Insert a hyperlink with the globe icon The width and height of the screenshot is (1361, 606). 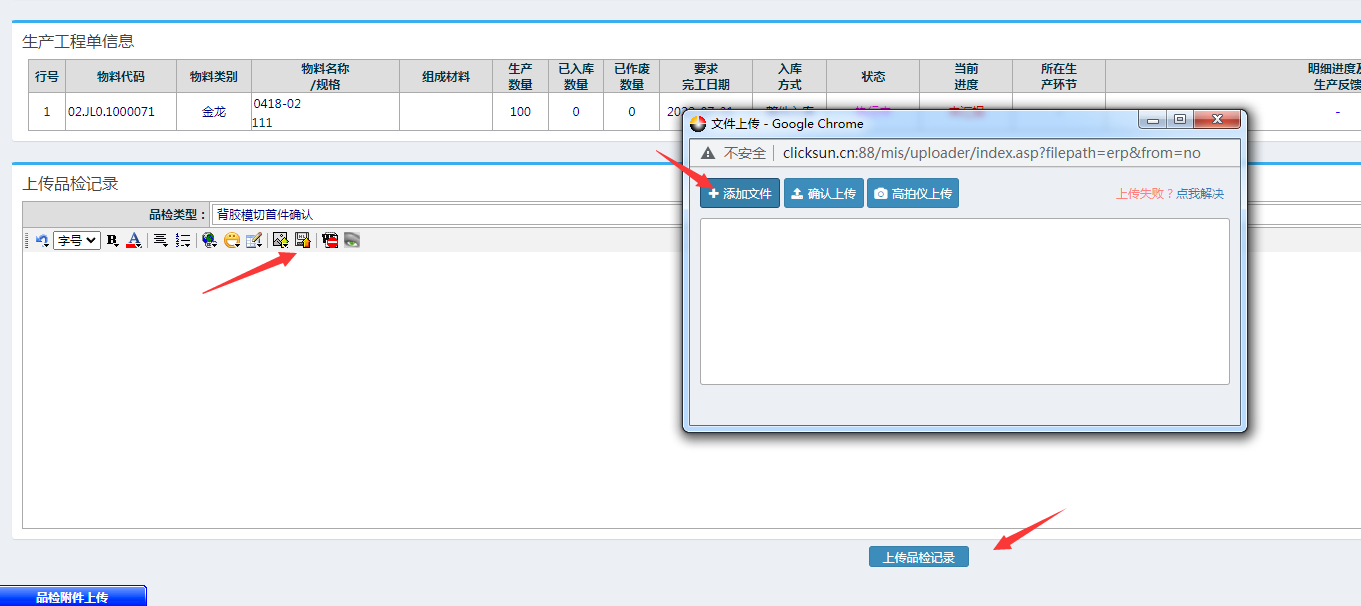209,240
